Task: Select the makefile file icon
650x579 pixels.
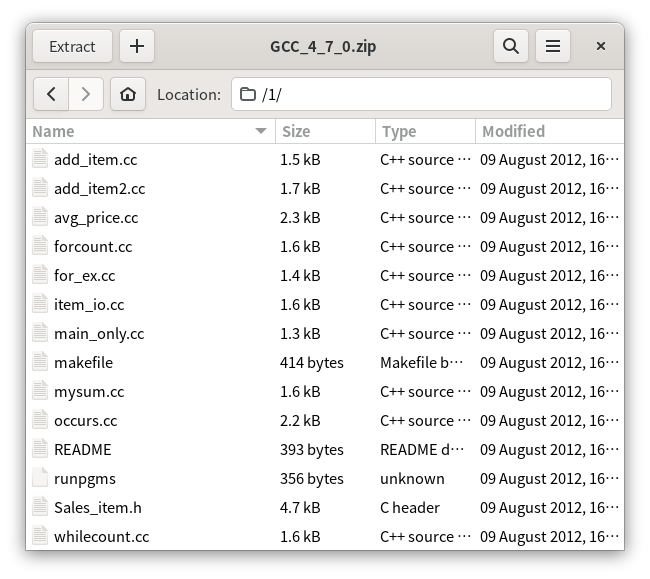Action: tap(40, 362)
